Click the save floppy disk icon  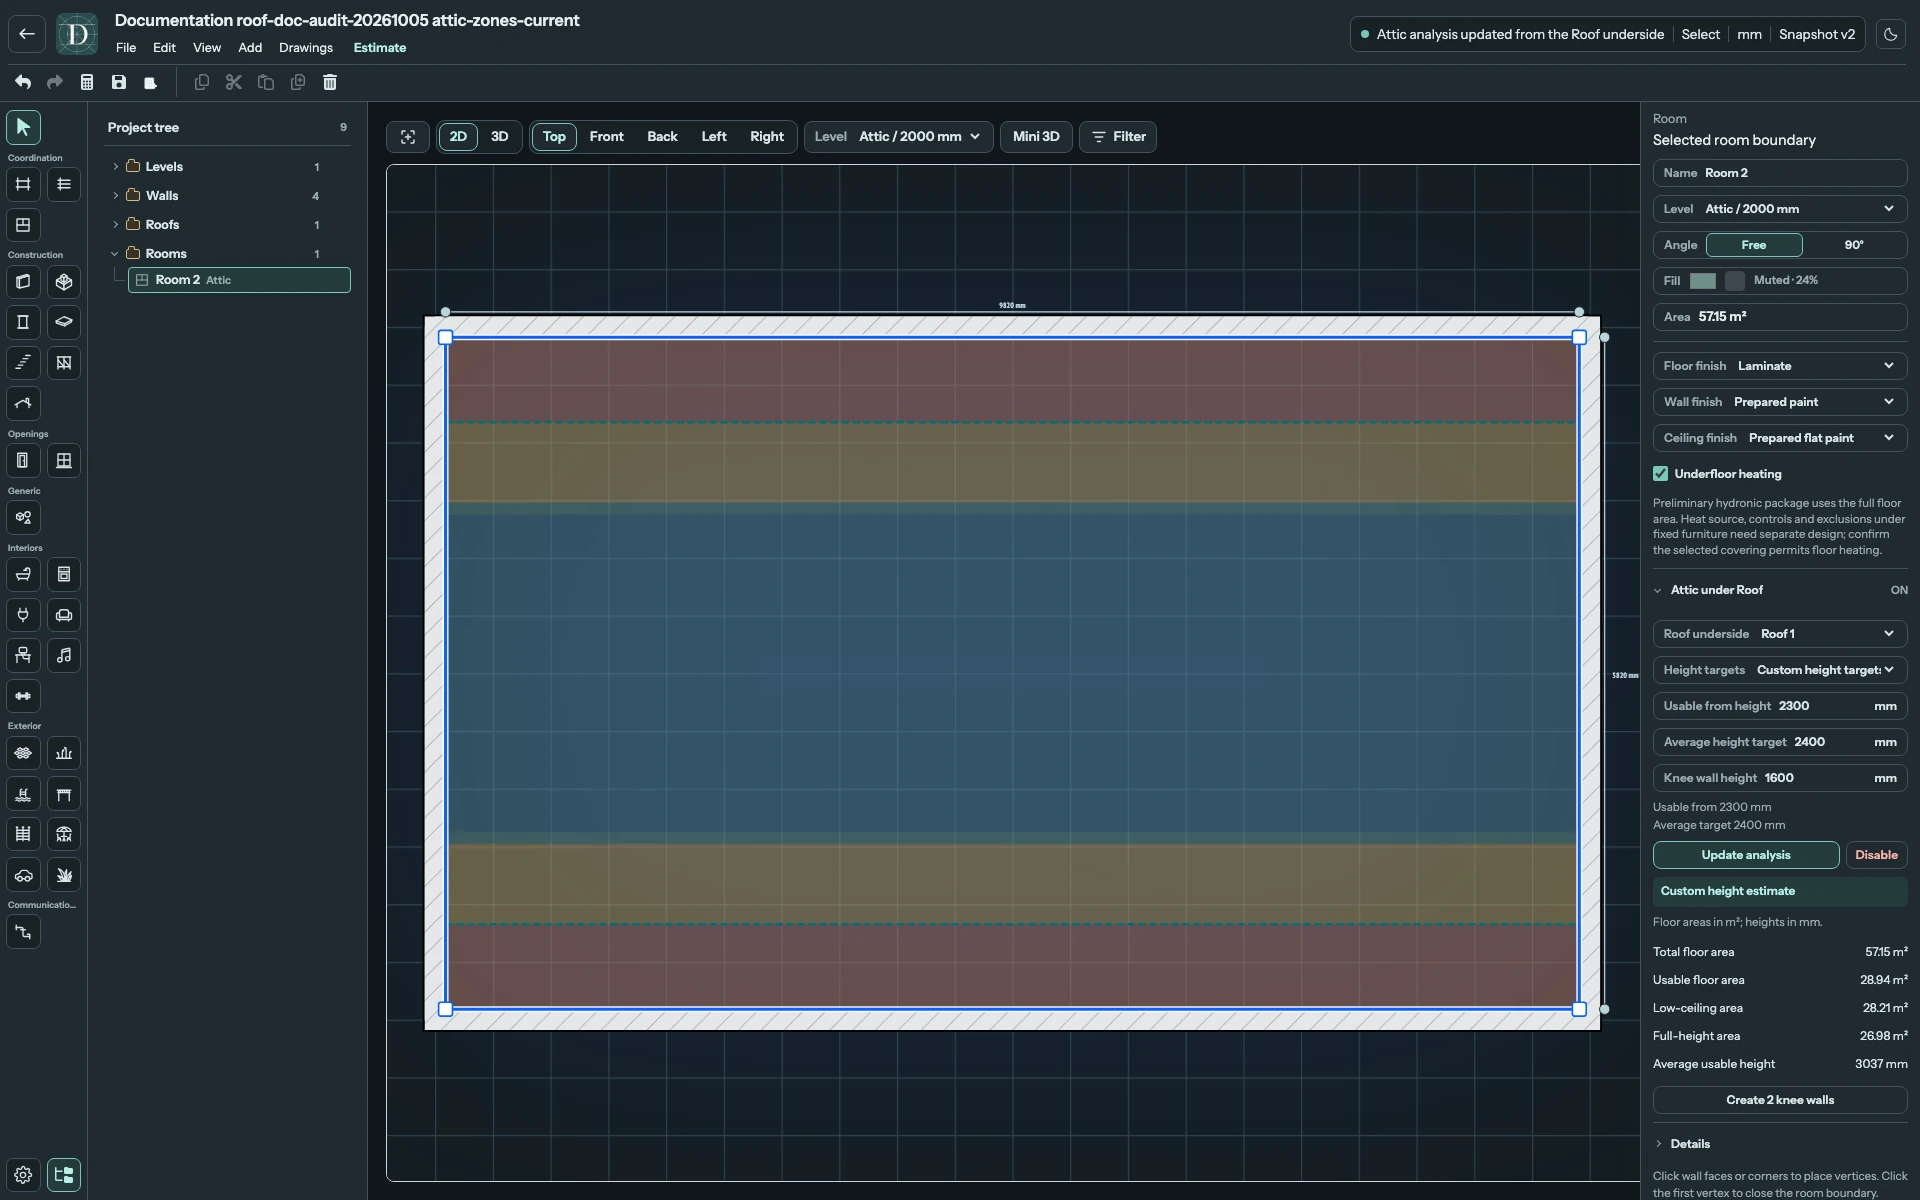(x=119, y=82)
